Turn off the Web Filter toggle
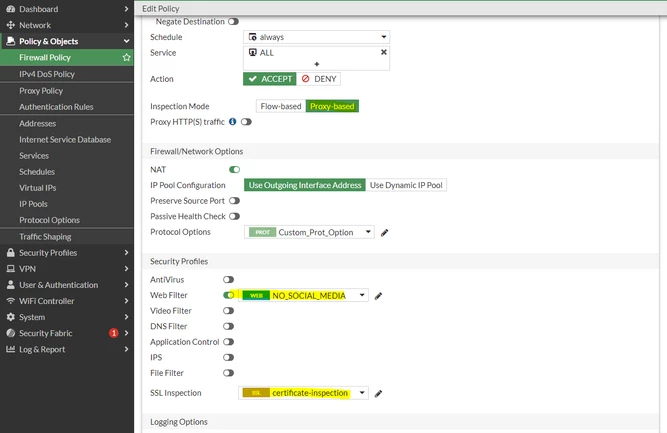This screenshot has height=433, width=667. point(228,295)
